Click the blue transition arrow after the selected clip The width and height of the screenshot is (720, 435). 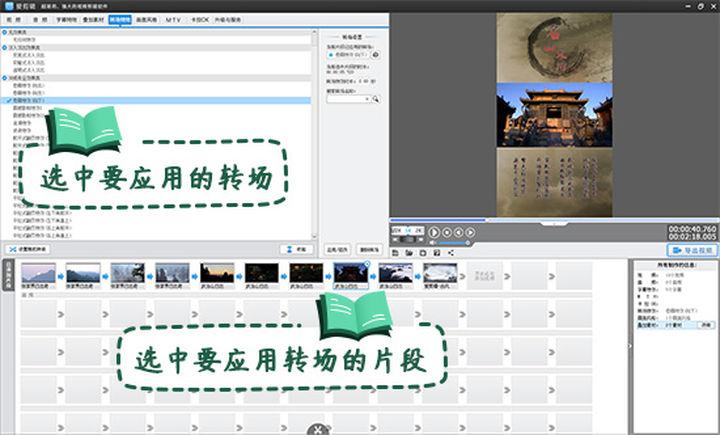pos(373,277)
